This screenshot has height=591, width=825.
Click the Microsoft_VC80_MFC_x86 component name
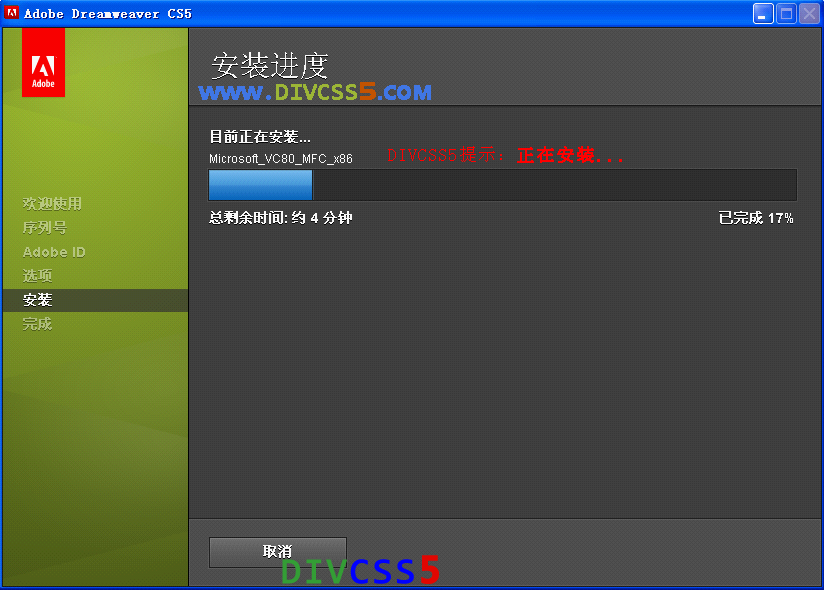point(280,158)
